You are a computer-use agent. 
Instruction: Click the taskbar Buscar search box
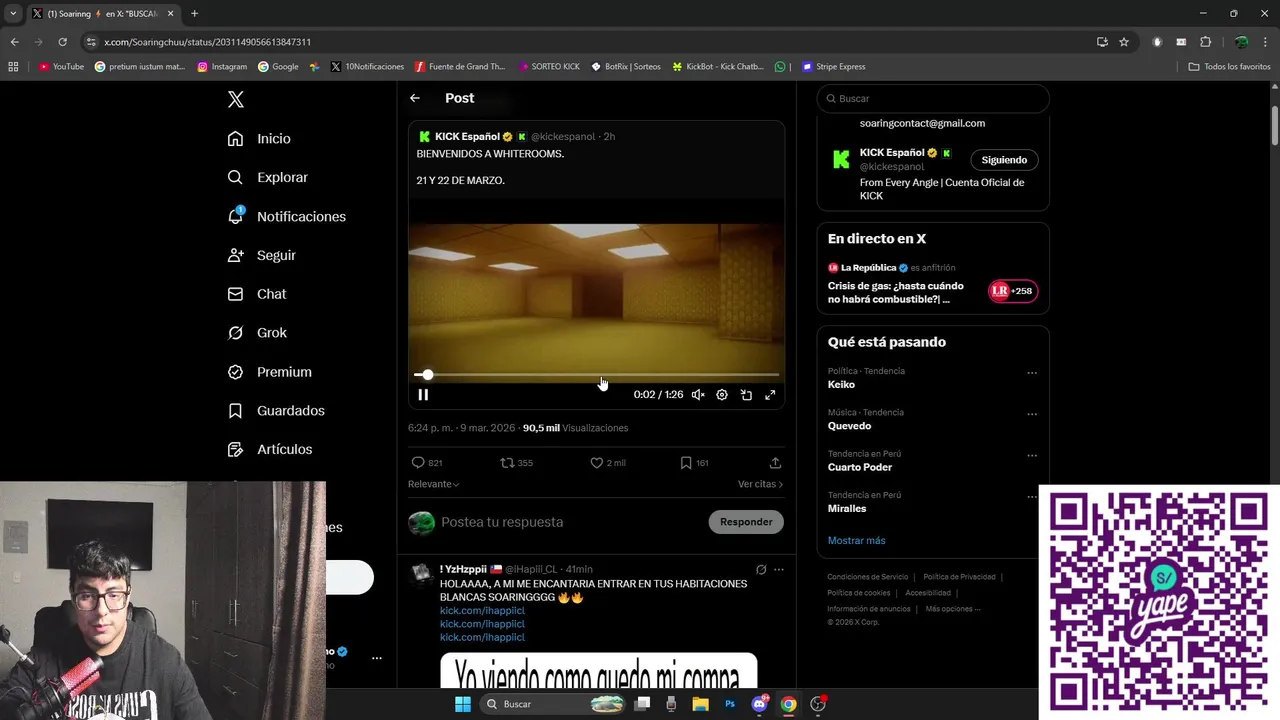pos(553,704)
